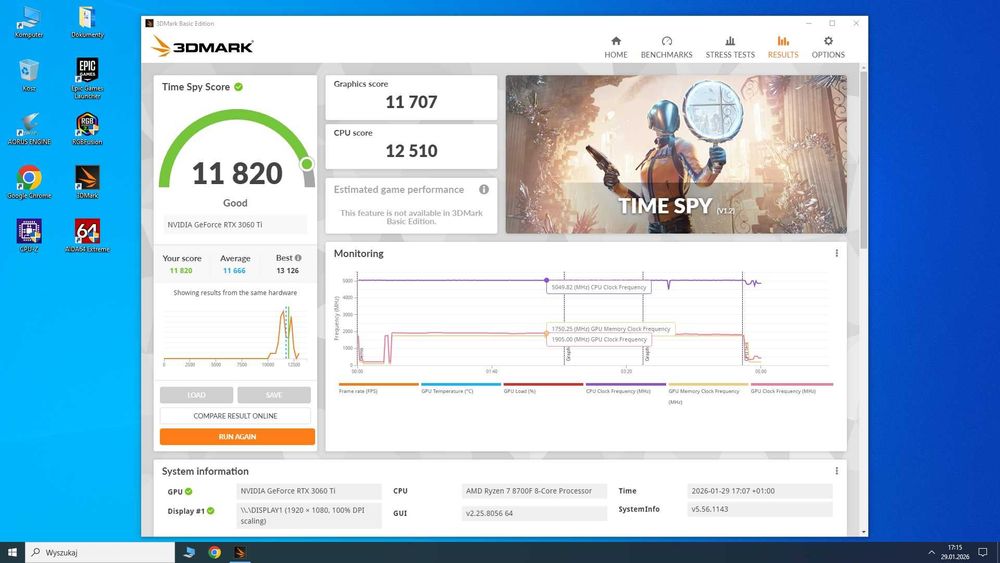The height and width of the screenshot is (563, 1000).
Task: Click the taskbar clock showing 17:15
Action: 955,552
